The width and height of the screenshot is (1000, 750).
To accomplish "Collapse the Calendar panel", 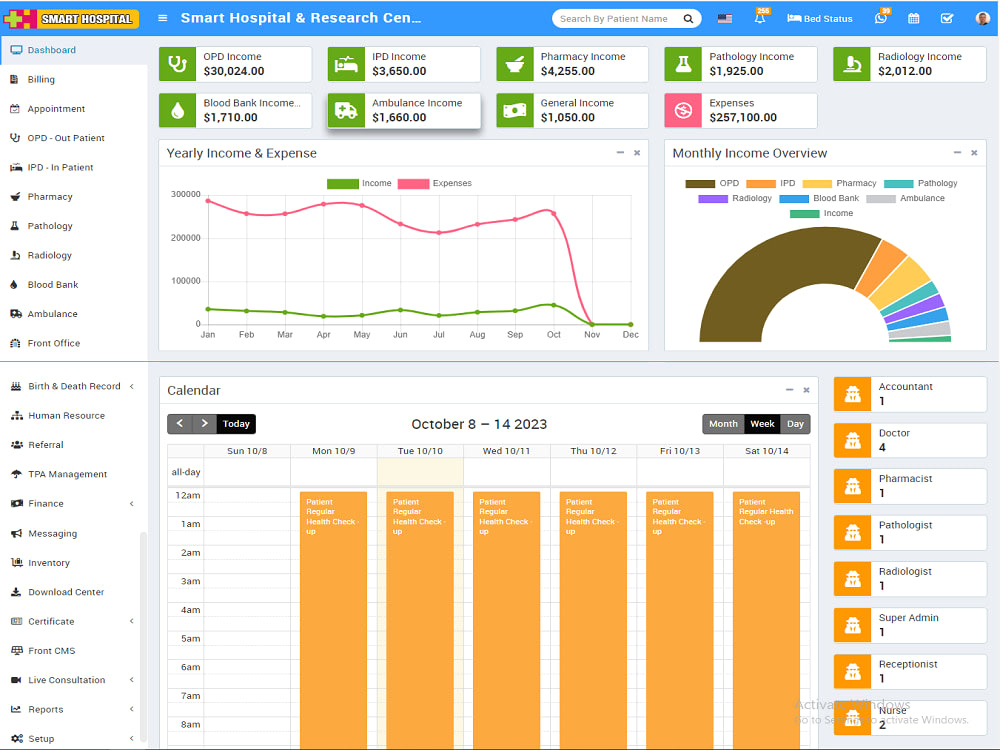I will 789,390.
